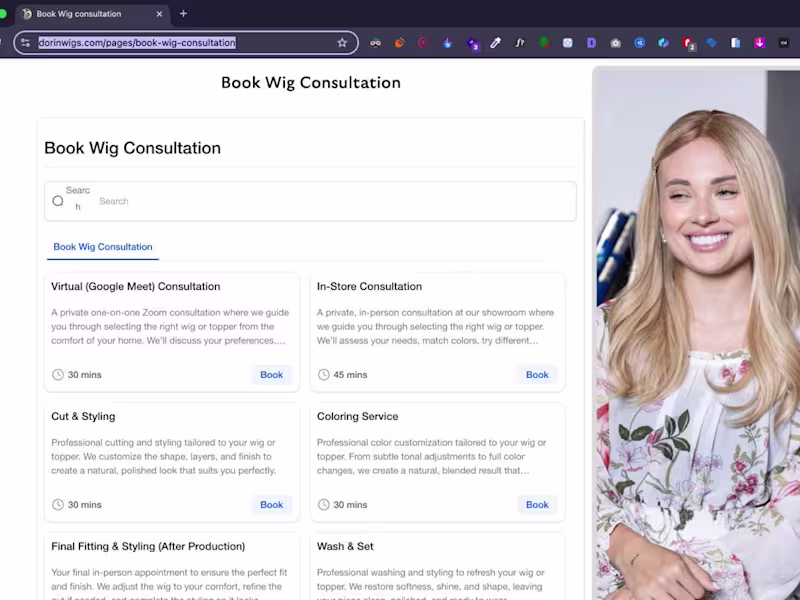800x600 pixels.
Task: Open Wash & Set card title
Action: click(x=345, y=546)
